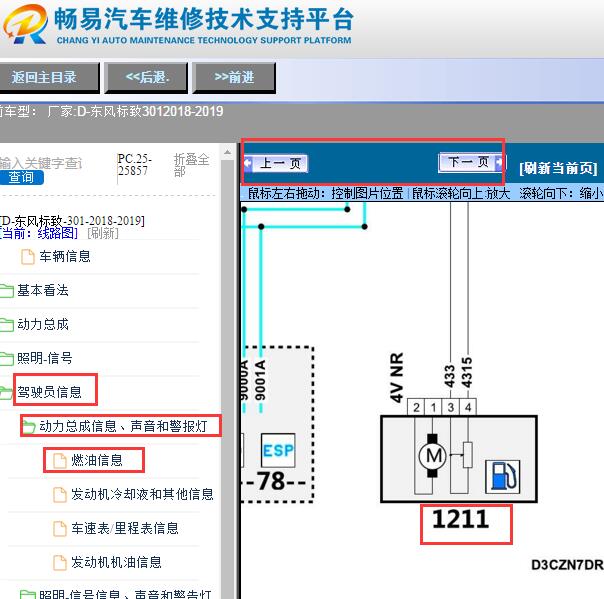Click the page icon beside 发动机冷却液和其他信息
604x599 pixels.
click(x=60, y=495)
